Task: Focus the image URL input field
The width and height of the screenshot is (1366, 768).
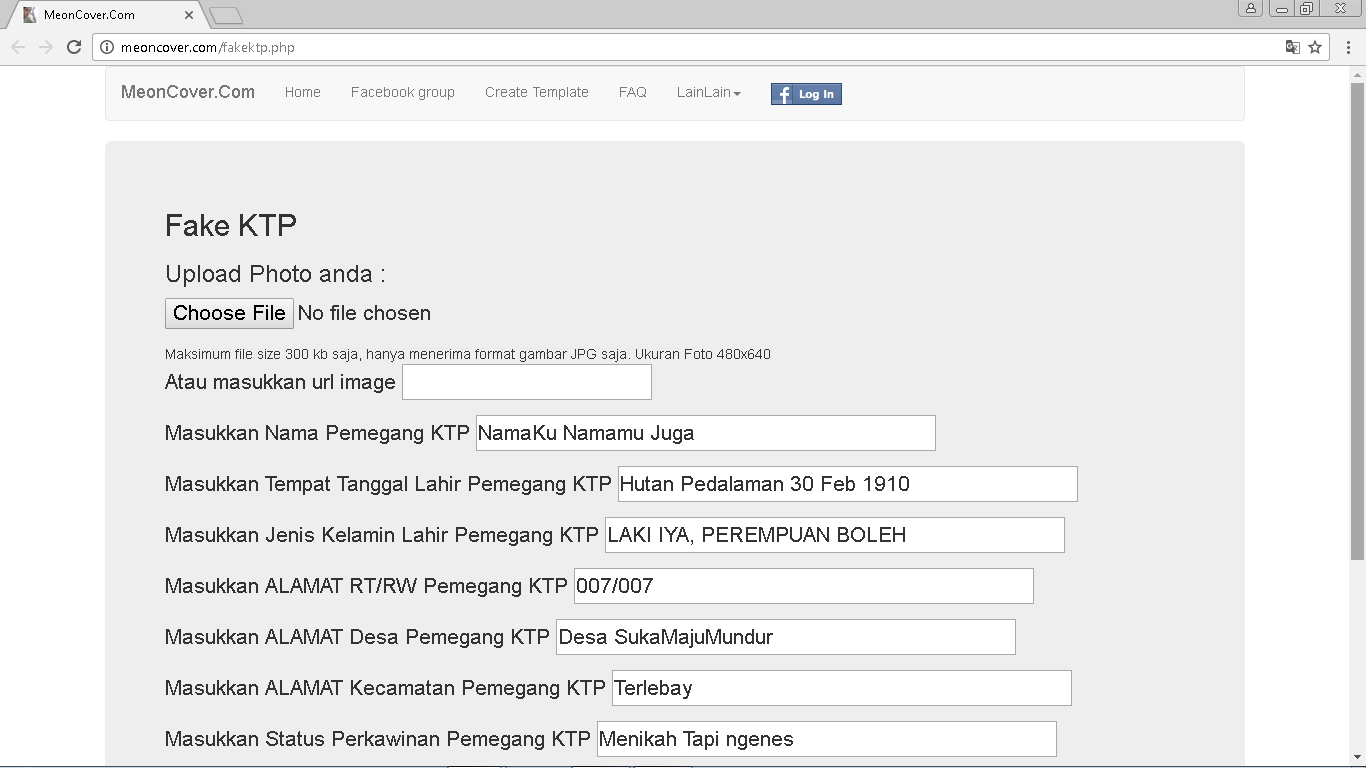Action: [x=526, y=382]
